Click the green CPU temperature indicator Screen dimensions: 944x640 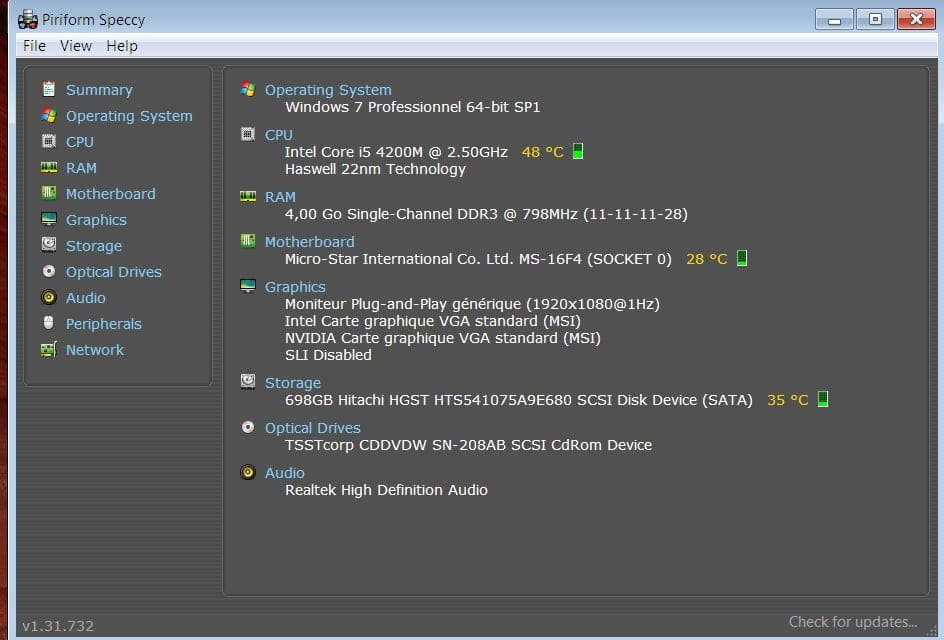click(x=578, y=152)
